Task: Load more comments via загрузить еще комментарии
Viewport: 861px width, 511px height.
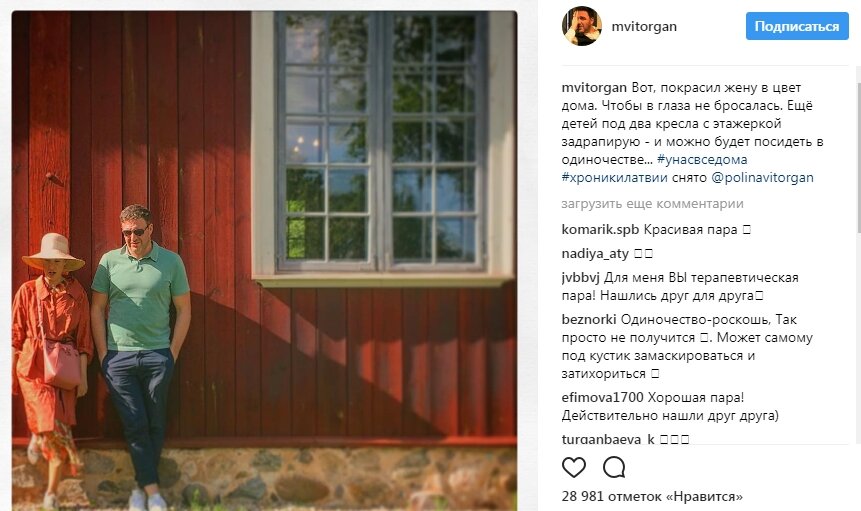Action: pyautogui.click(x=652, y=204)
